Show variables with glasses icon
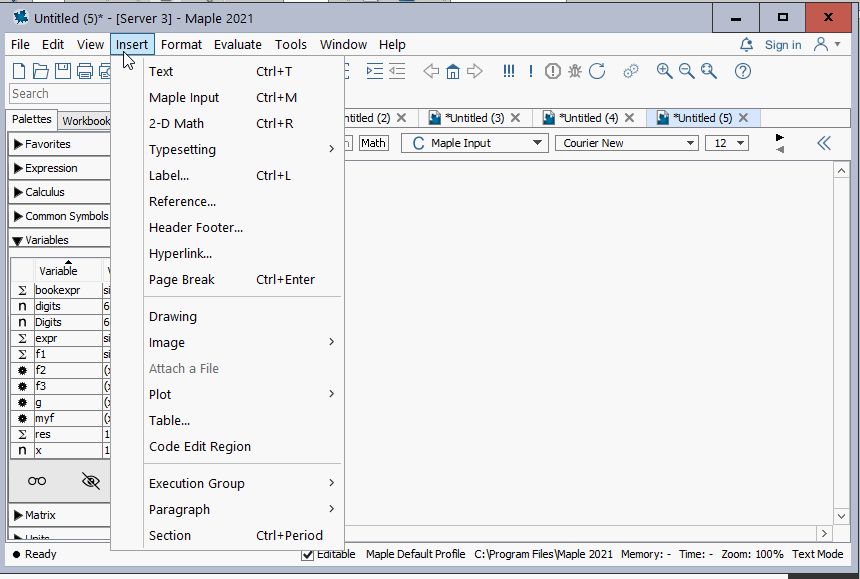This screenshot has width=860, height=579. (37, 481)
